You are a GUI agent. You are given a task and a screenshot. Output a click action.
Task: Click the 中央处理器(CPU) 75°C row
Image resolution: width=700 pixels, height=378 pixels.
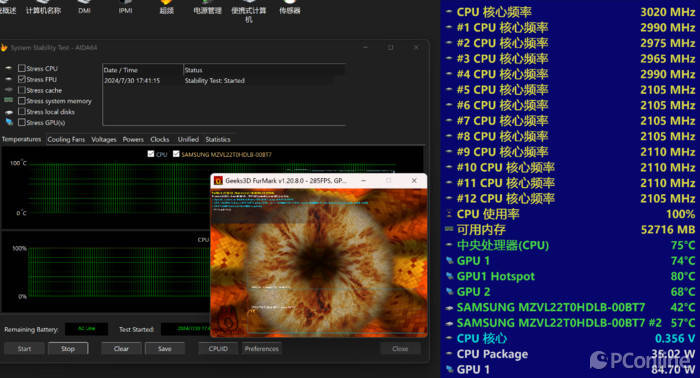570,245
